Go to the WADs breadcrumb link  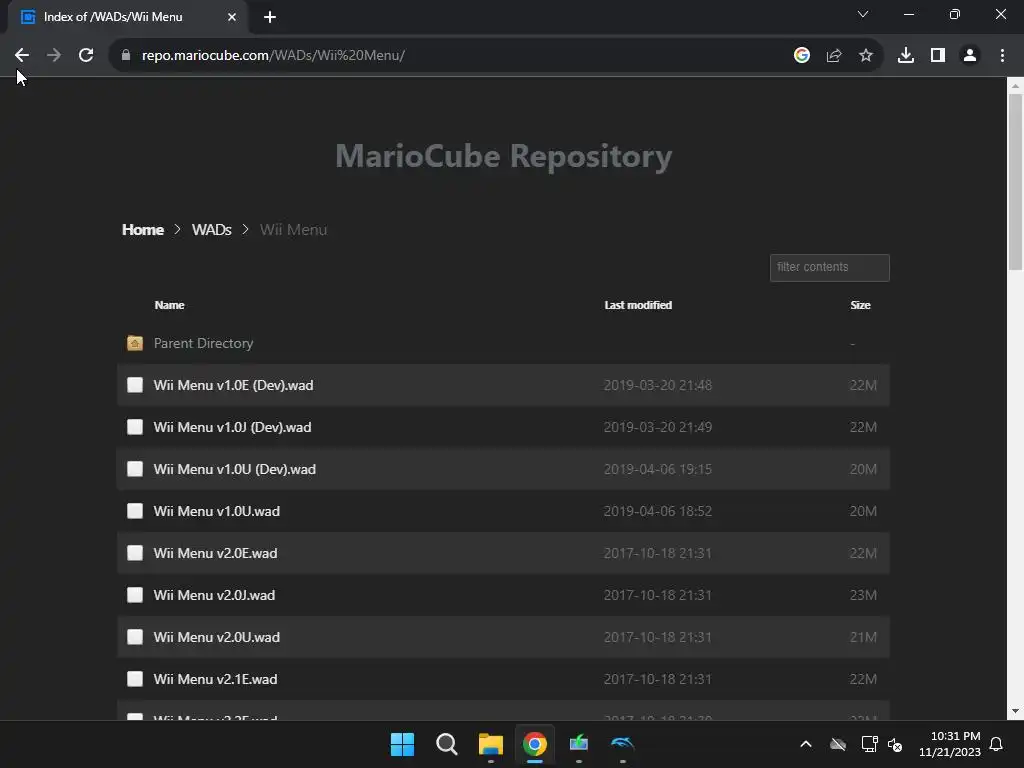click(212, 230)
